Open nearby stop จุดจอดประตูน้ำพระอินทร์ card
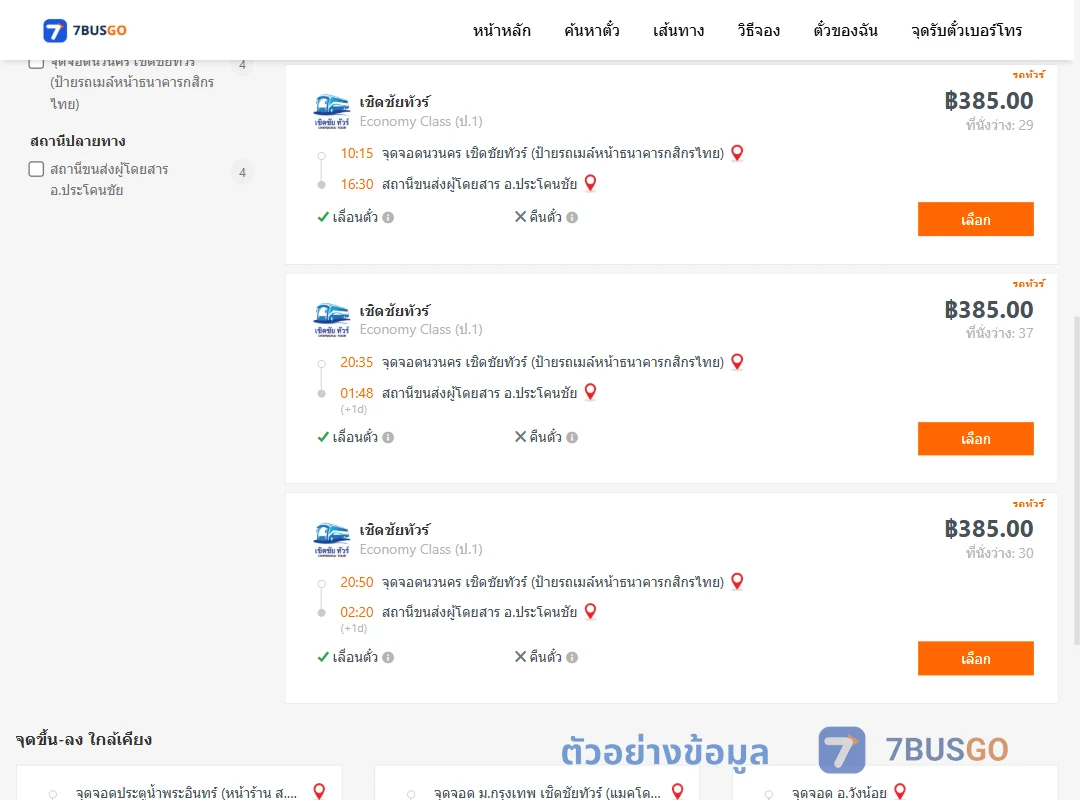 pos(179,783)
